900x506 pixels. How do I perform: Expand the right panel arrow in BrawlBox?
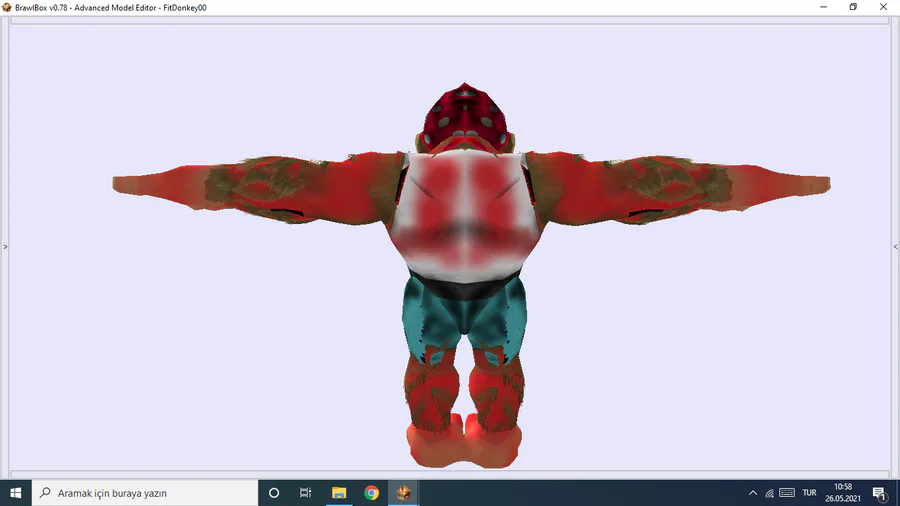pos(895,247)
